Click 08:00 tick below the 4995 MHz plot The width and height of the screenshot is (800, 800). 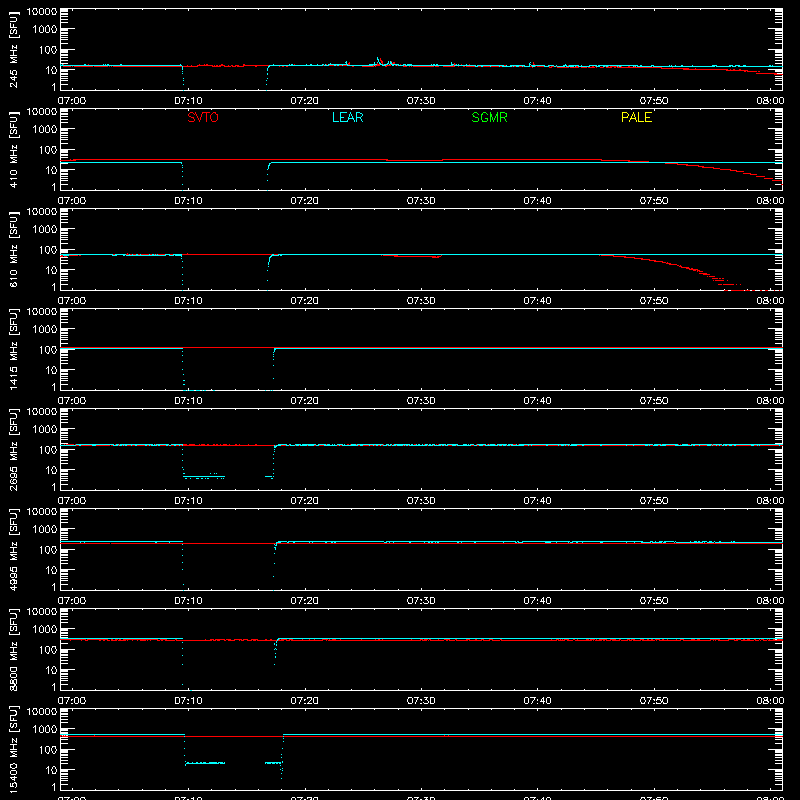(x=770, y=601)
